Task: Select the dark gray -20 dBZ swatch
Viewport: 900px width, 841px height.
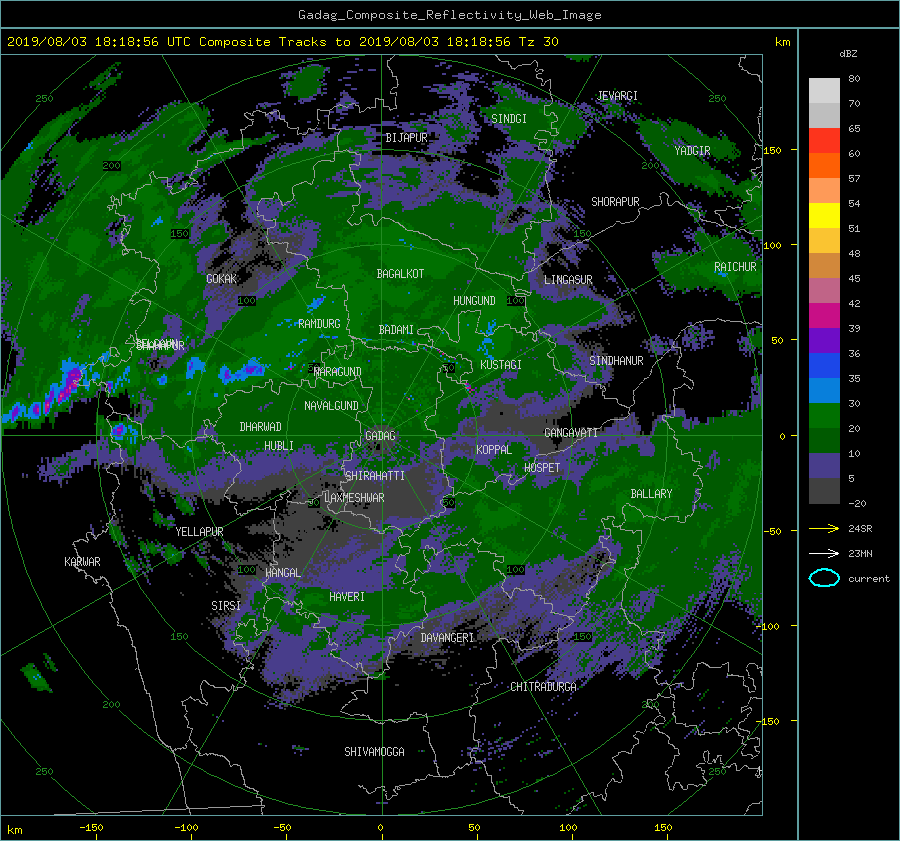Action: [824, 491]
